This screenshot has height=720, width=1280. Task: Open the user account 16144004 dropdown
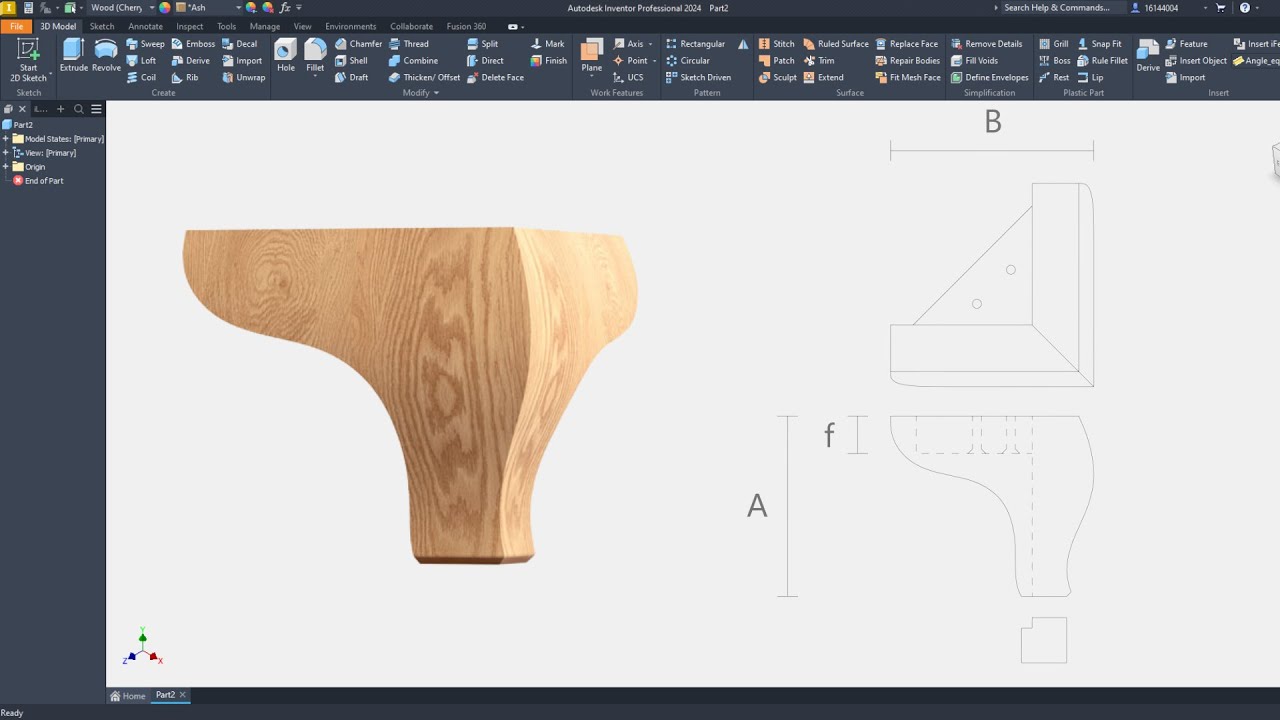[x=1206, y=8]
